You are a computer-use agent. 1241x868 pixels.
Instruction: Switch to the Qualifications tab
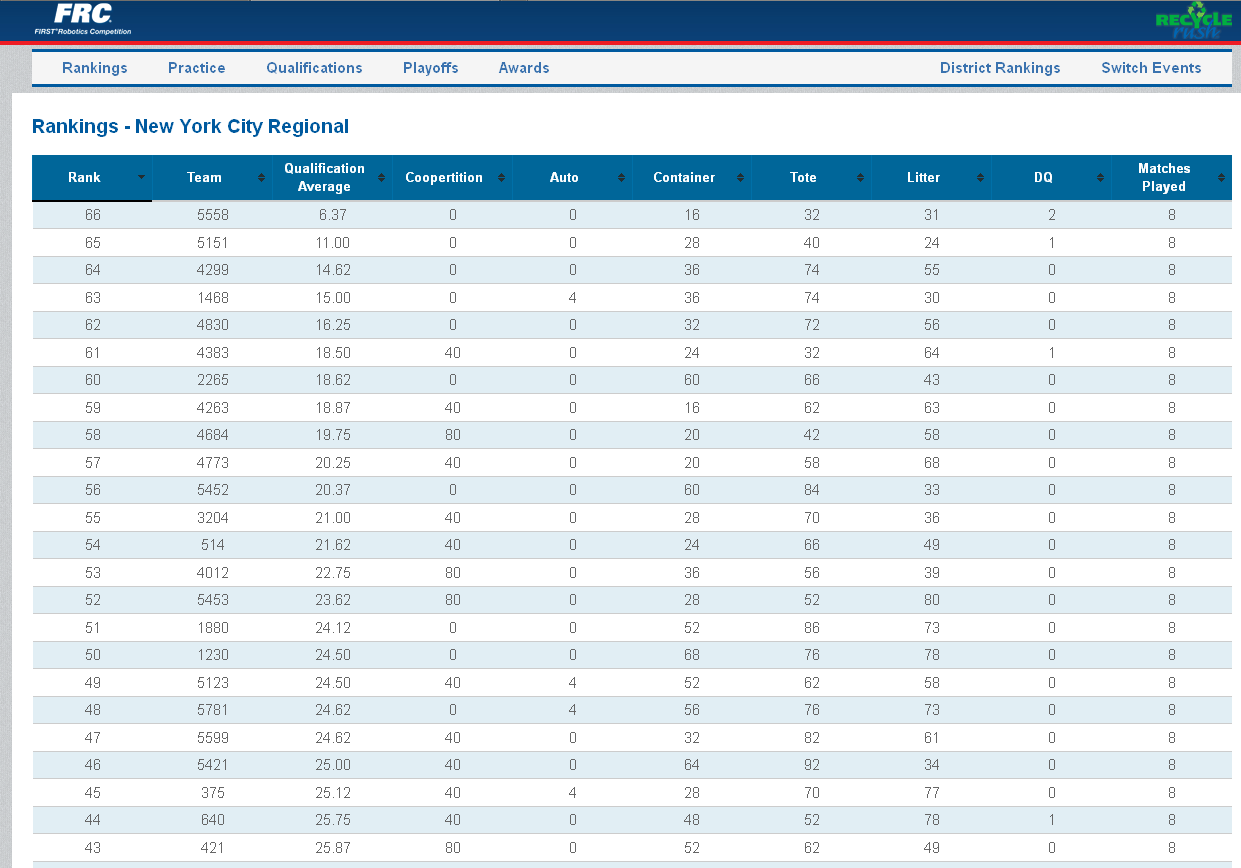(314, 68)
